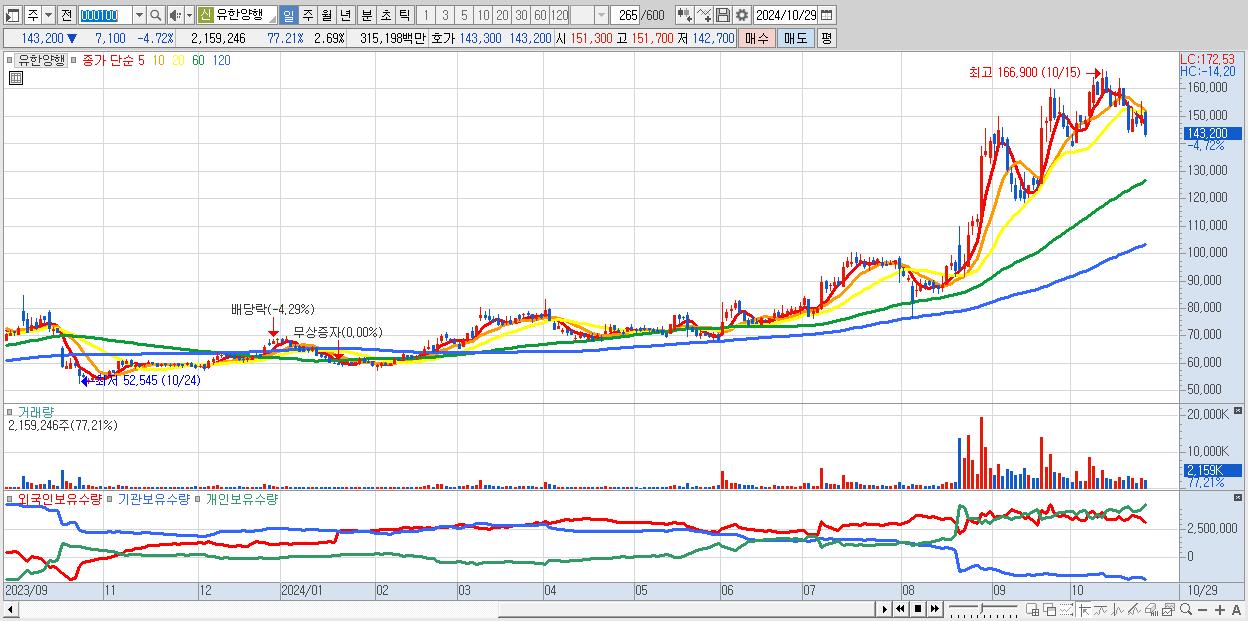Click the dotted-frame chart icon at bottom

(1066, 609)
